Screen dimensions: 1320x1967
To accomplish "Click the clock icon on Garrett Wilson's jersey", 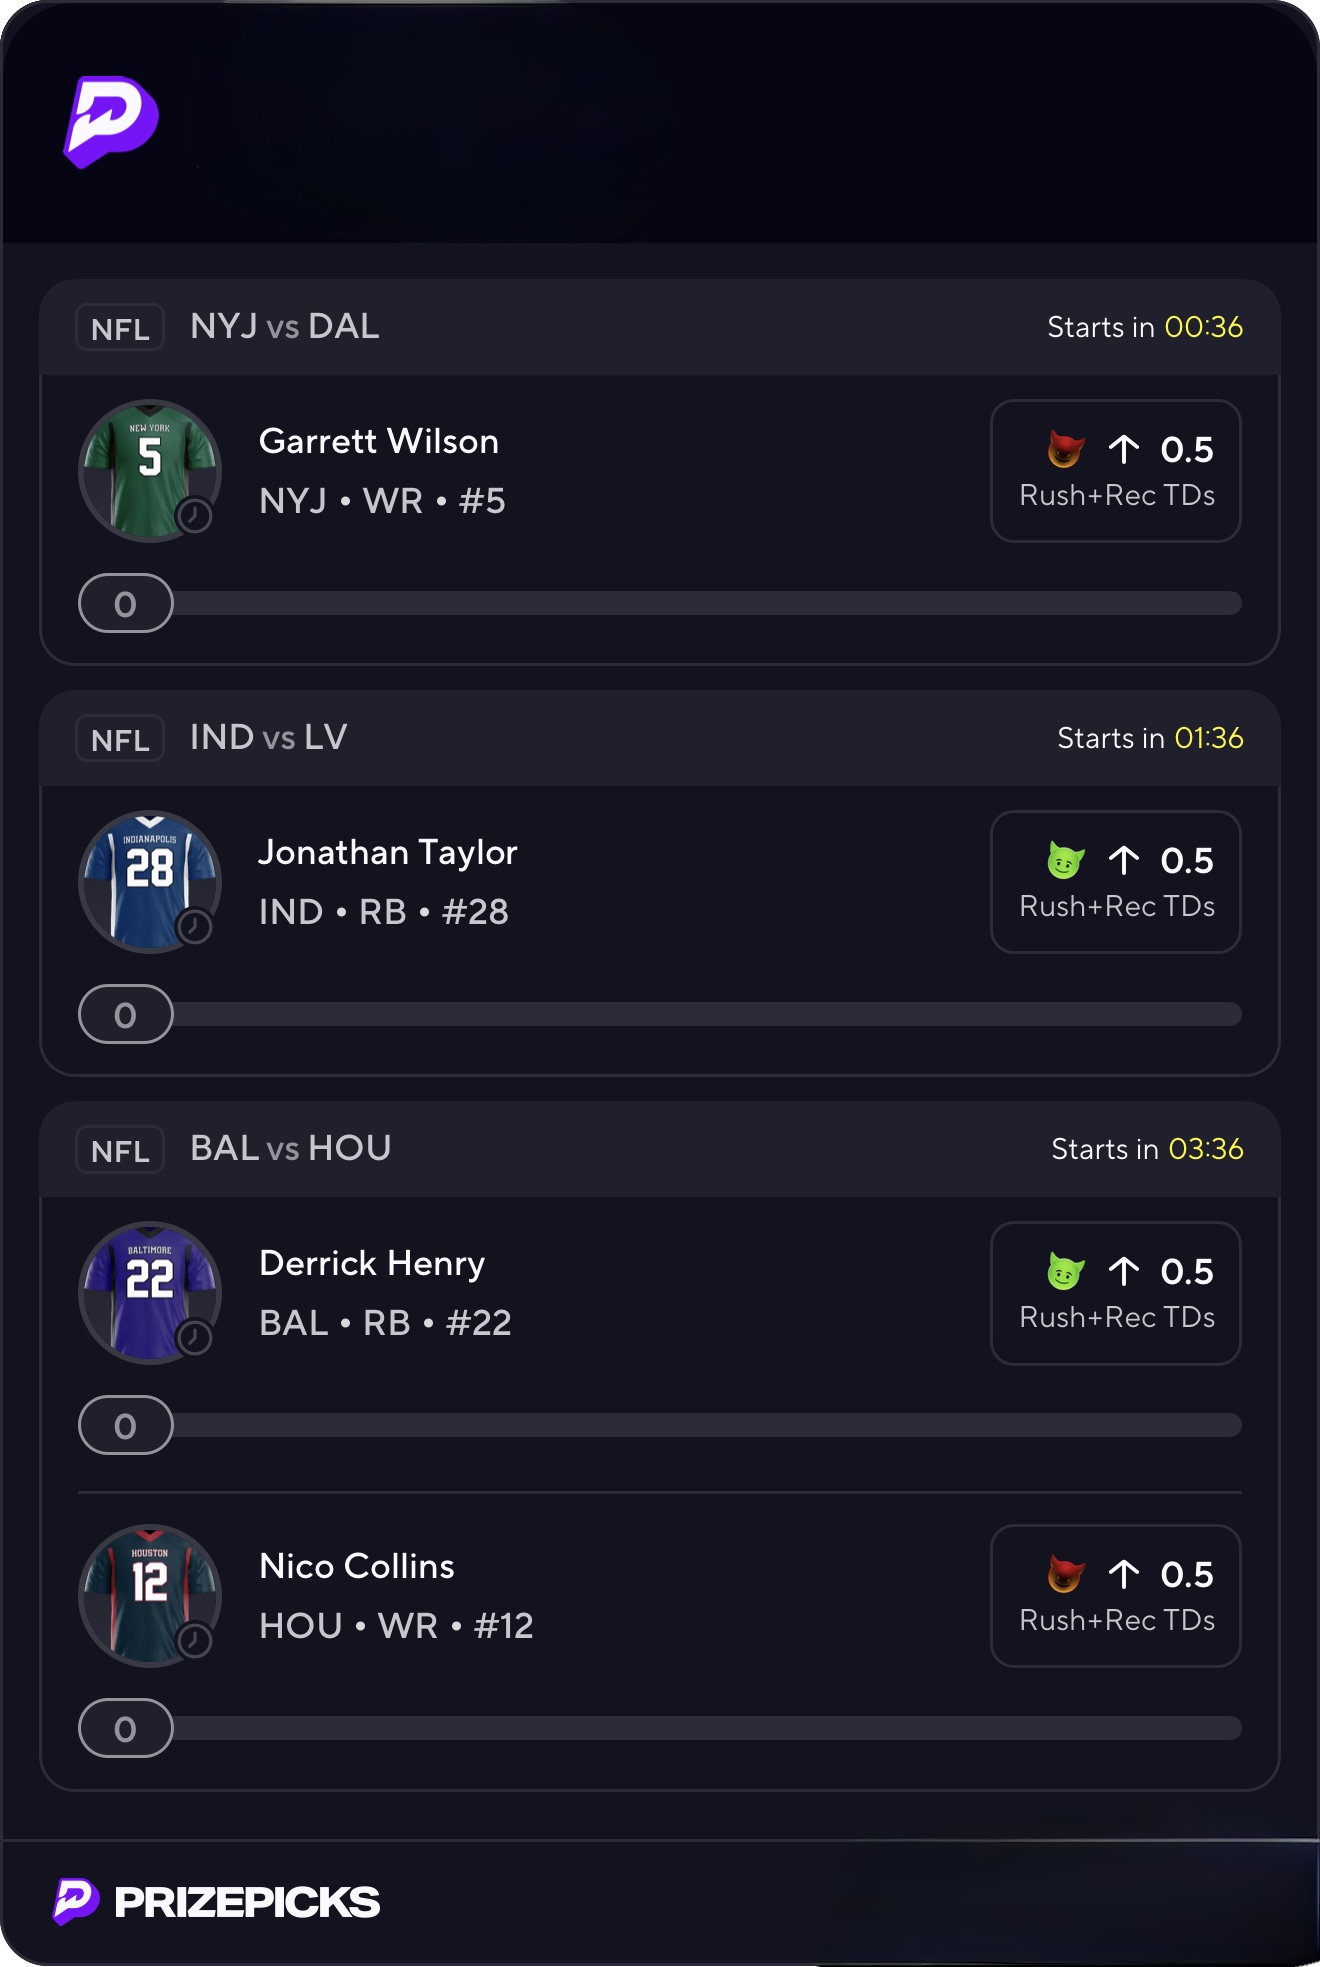I will (194, 516).
